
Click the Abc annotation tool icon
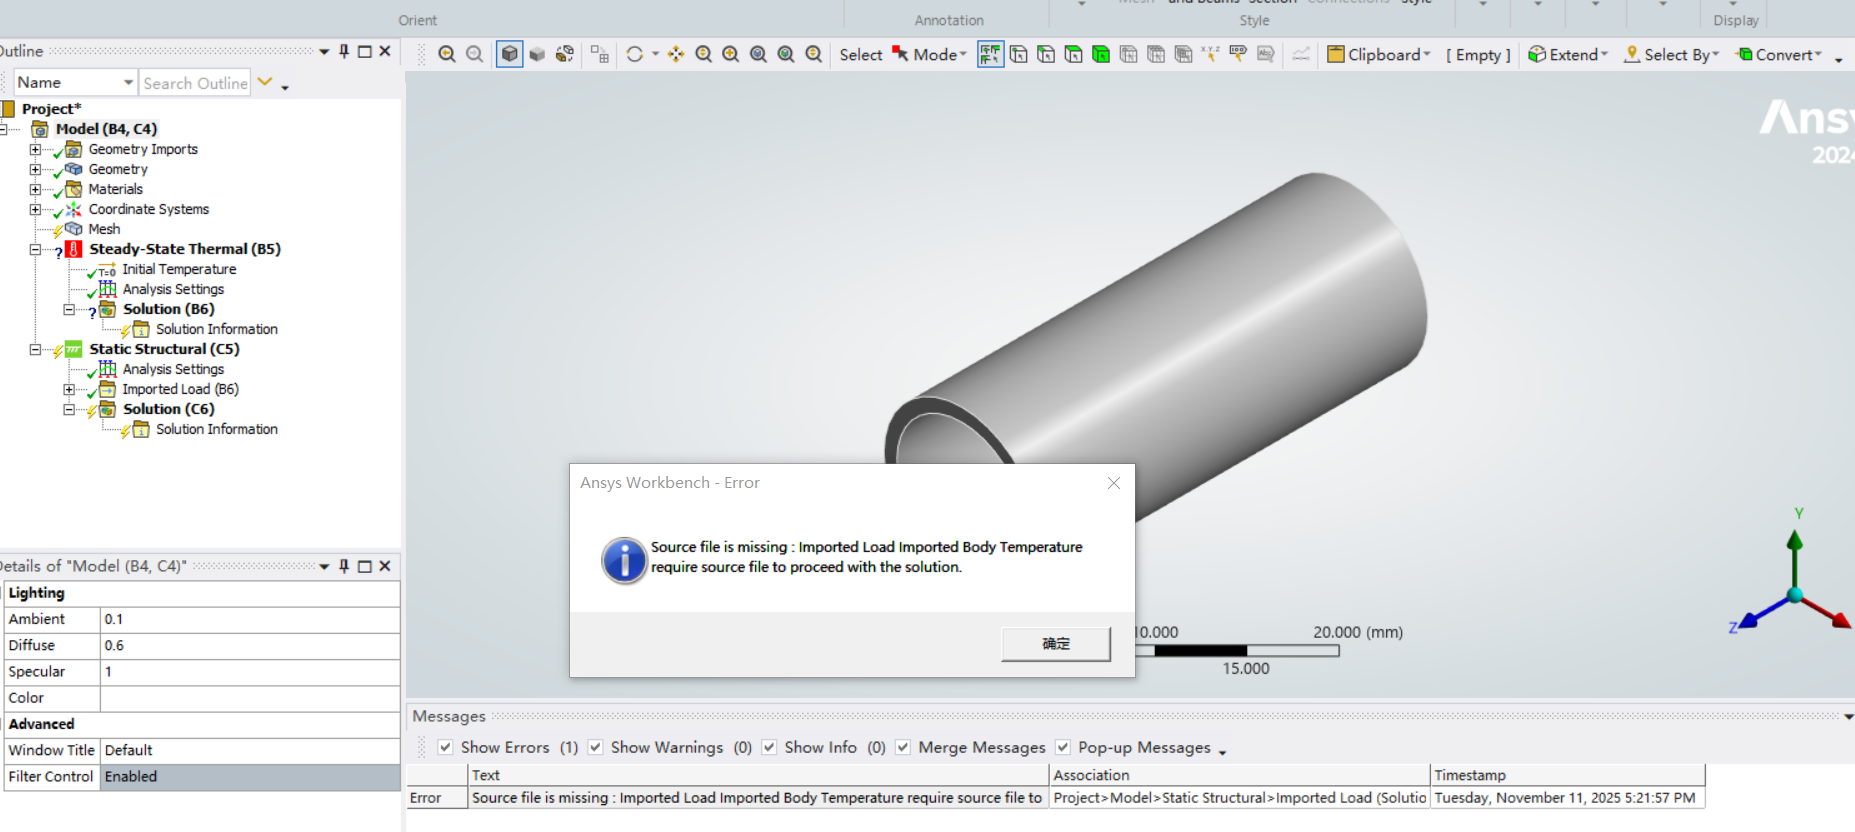click(1266, 55)
